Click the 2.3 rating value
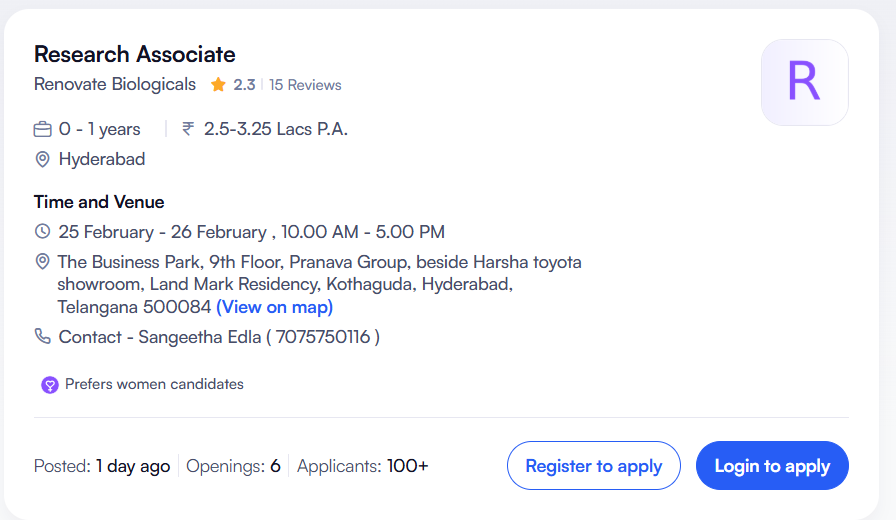The image size is (896, 520). (x=244, y=85)
